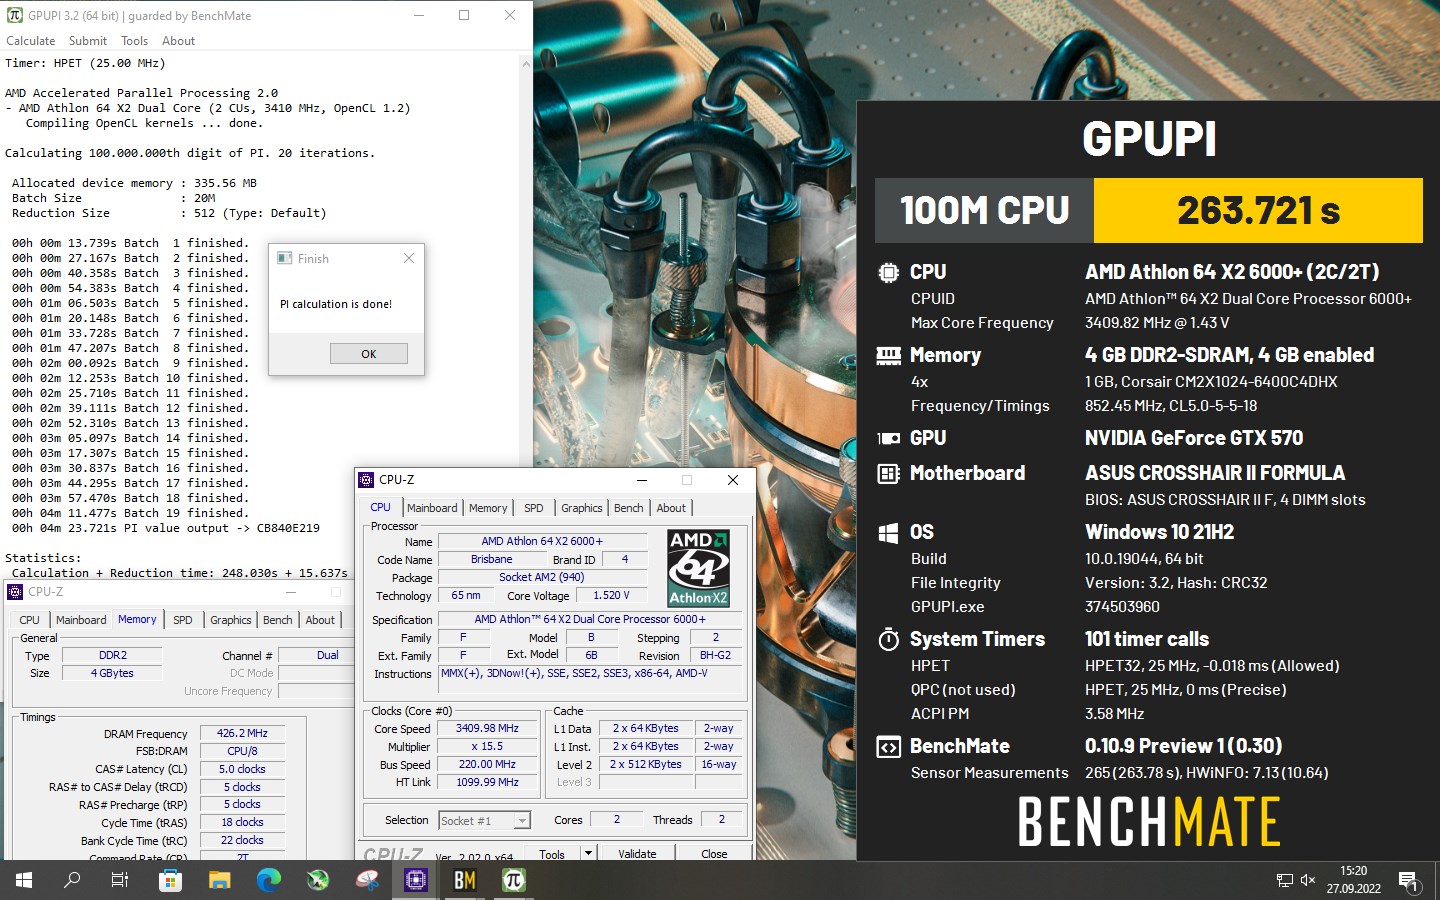This screenshot has height=900, width=1440.
Task: Click the Channel # Dual value
Action: (318, 656)
